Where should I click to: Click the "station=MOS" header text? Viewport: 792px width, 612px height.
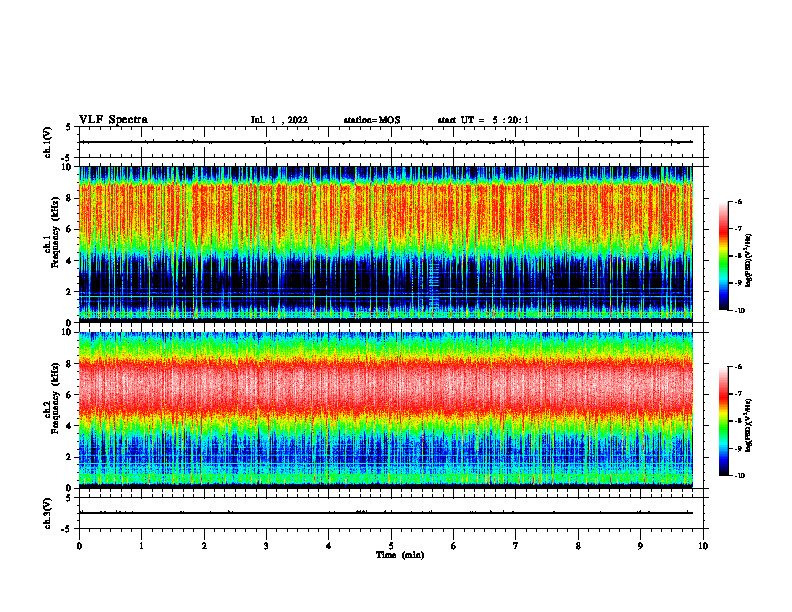372,120
